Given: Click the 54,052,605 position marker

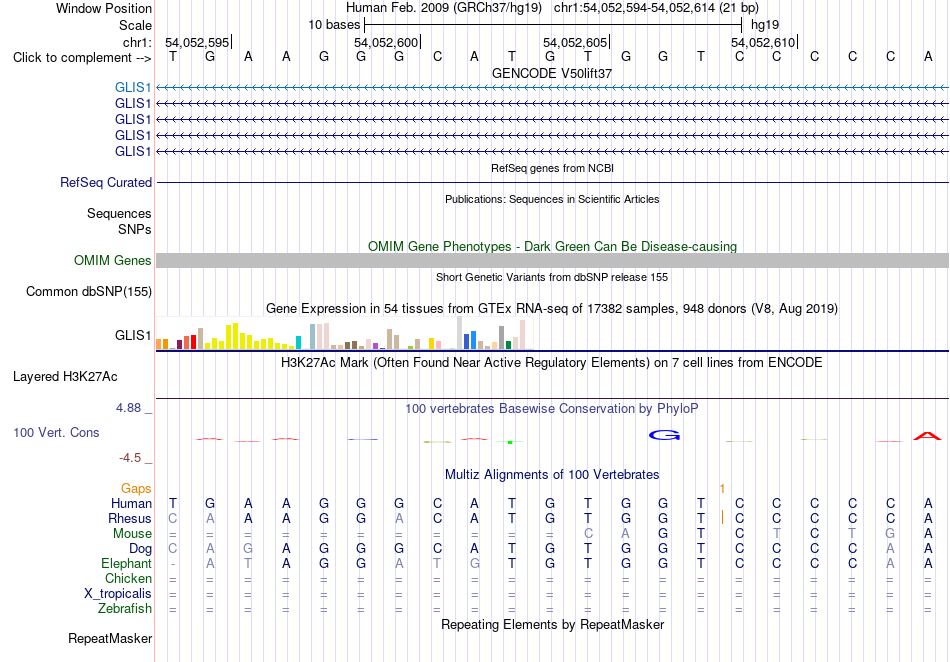Looking at the screenshot, I should [x=576, y=42].
